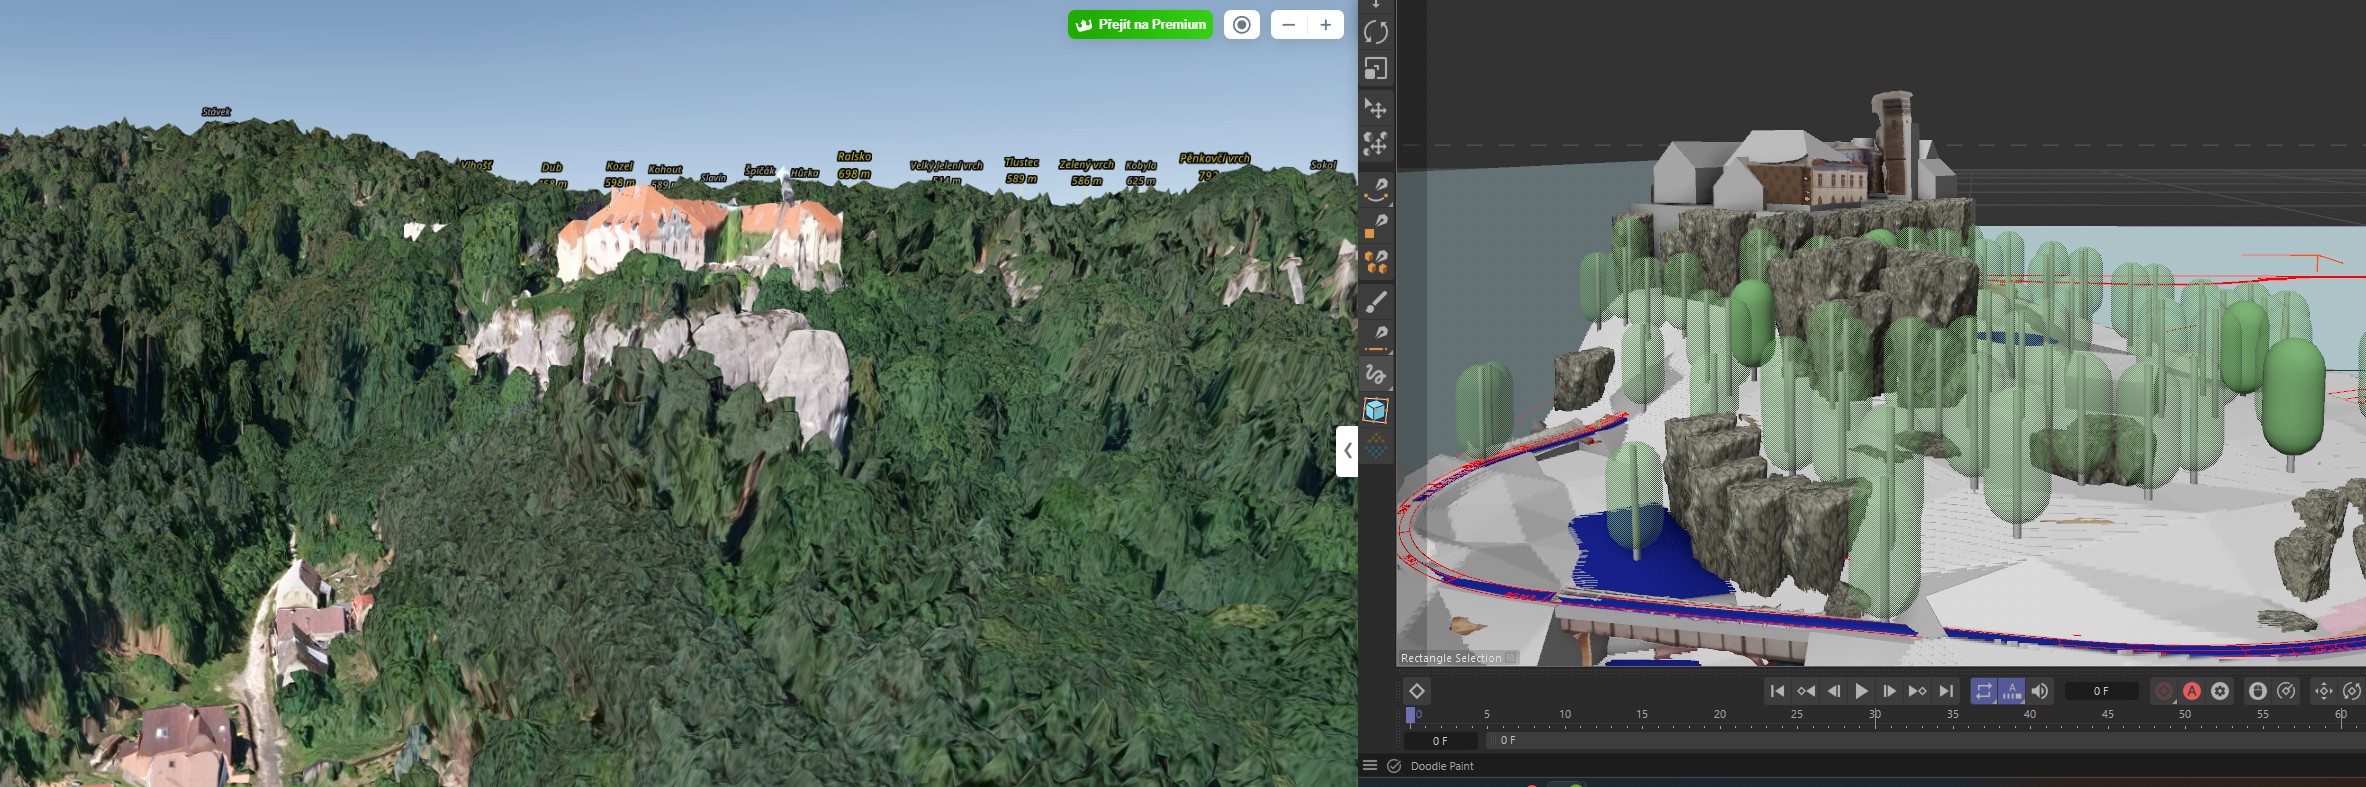
Task: Collapse the map side panel arrow
Action: pos(1347,451)
